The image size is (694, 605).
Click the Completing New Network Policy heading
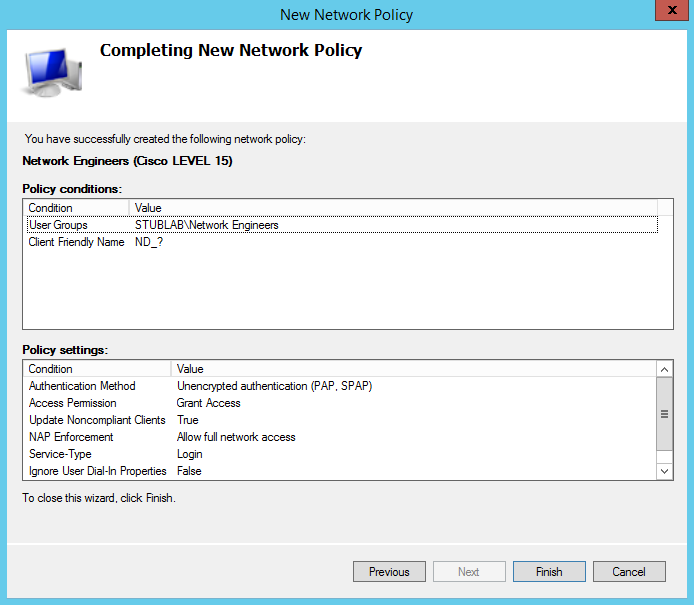pos(231,50)
